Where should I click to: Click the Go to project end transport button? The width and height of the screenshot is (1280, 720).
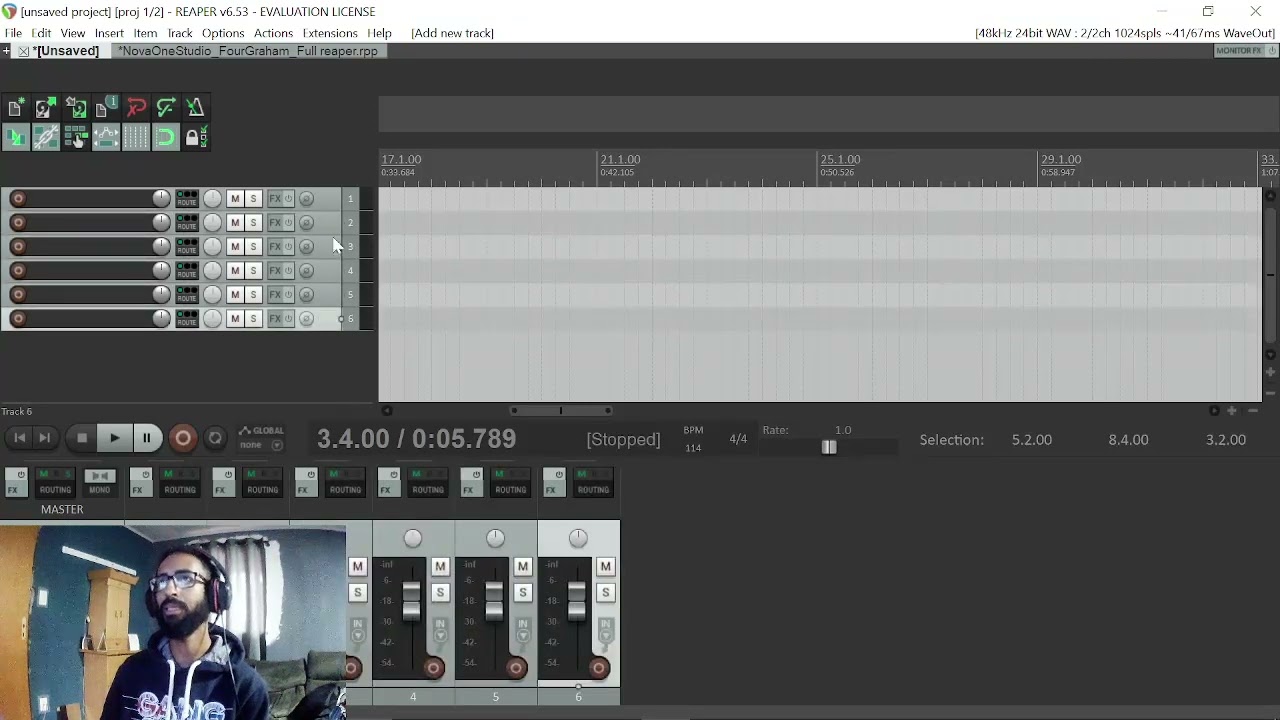coord(44,438)
